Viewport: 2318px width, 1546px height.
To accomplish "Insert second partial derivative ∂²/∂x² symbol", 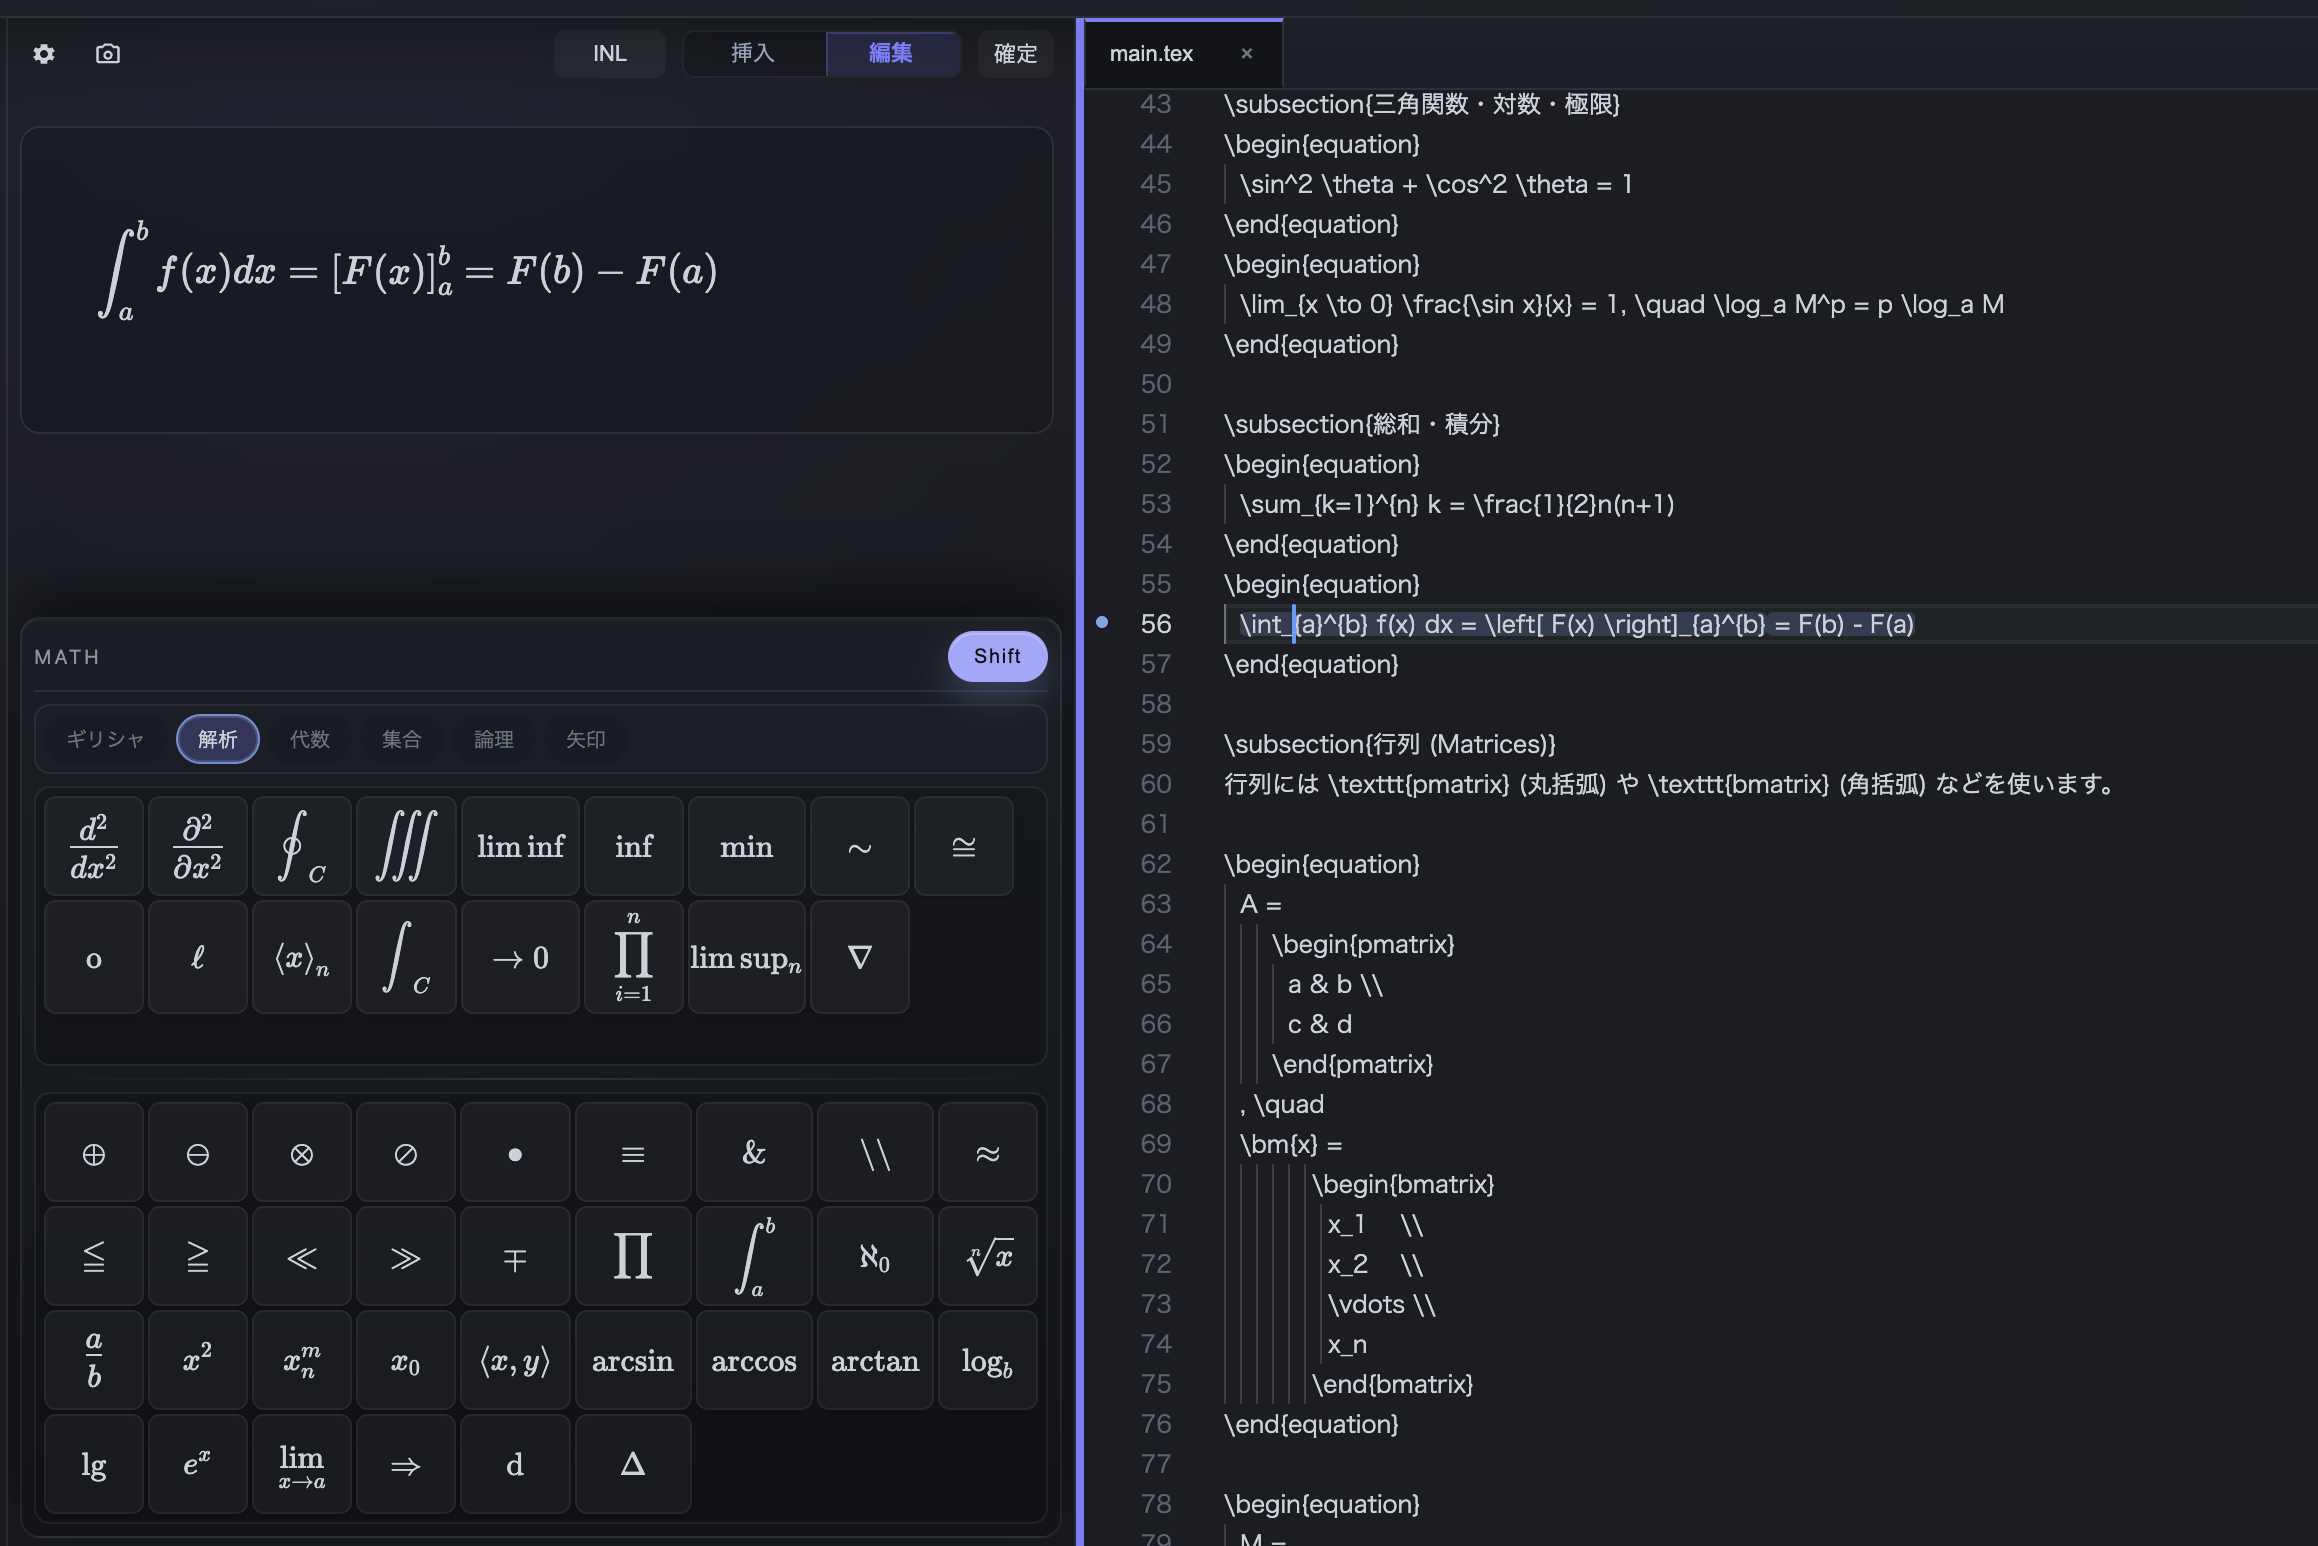I will coord(198,846).
